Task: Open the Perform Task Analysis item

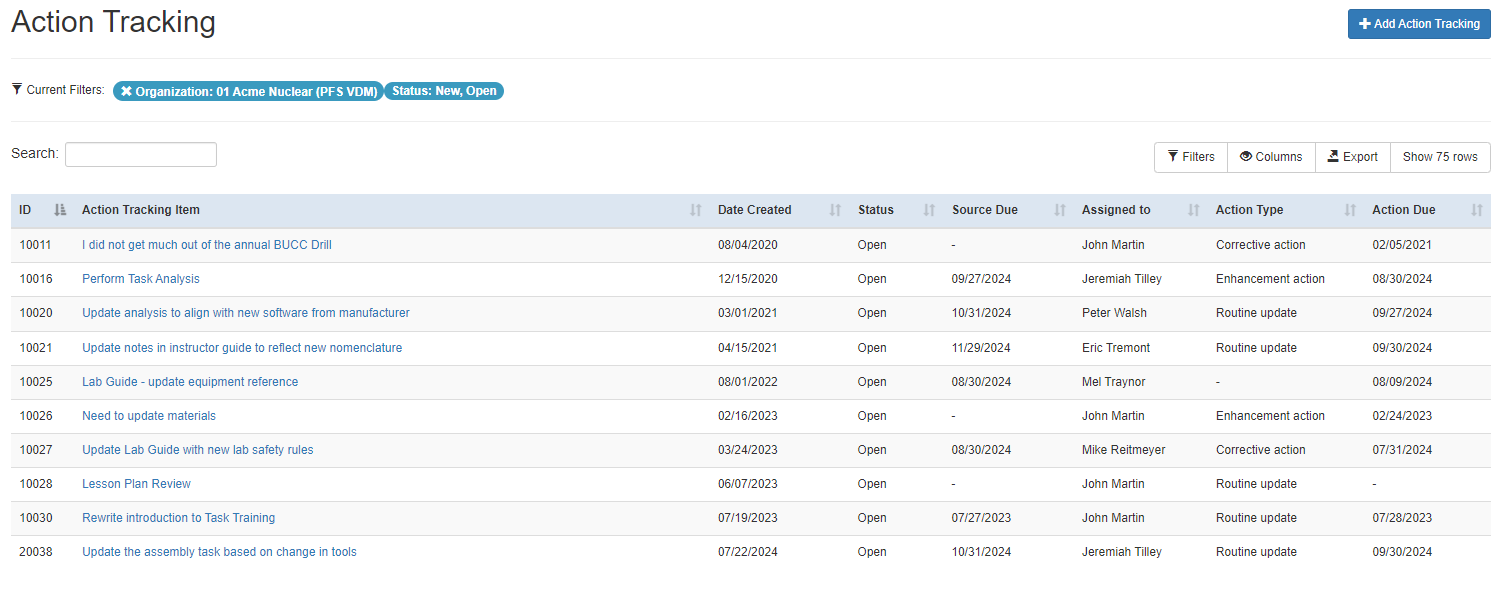Action: [x=141, y=279]
